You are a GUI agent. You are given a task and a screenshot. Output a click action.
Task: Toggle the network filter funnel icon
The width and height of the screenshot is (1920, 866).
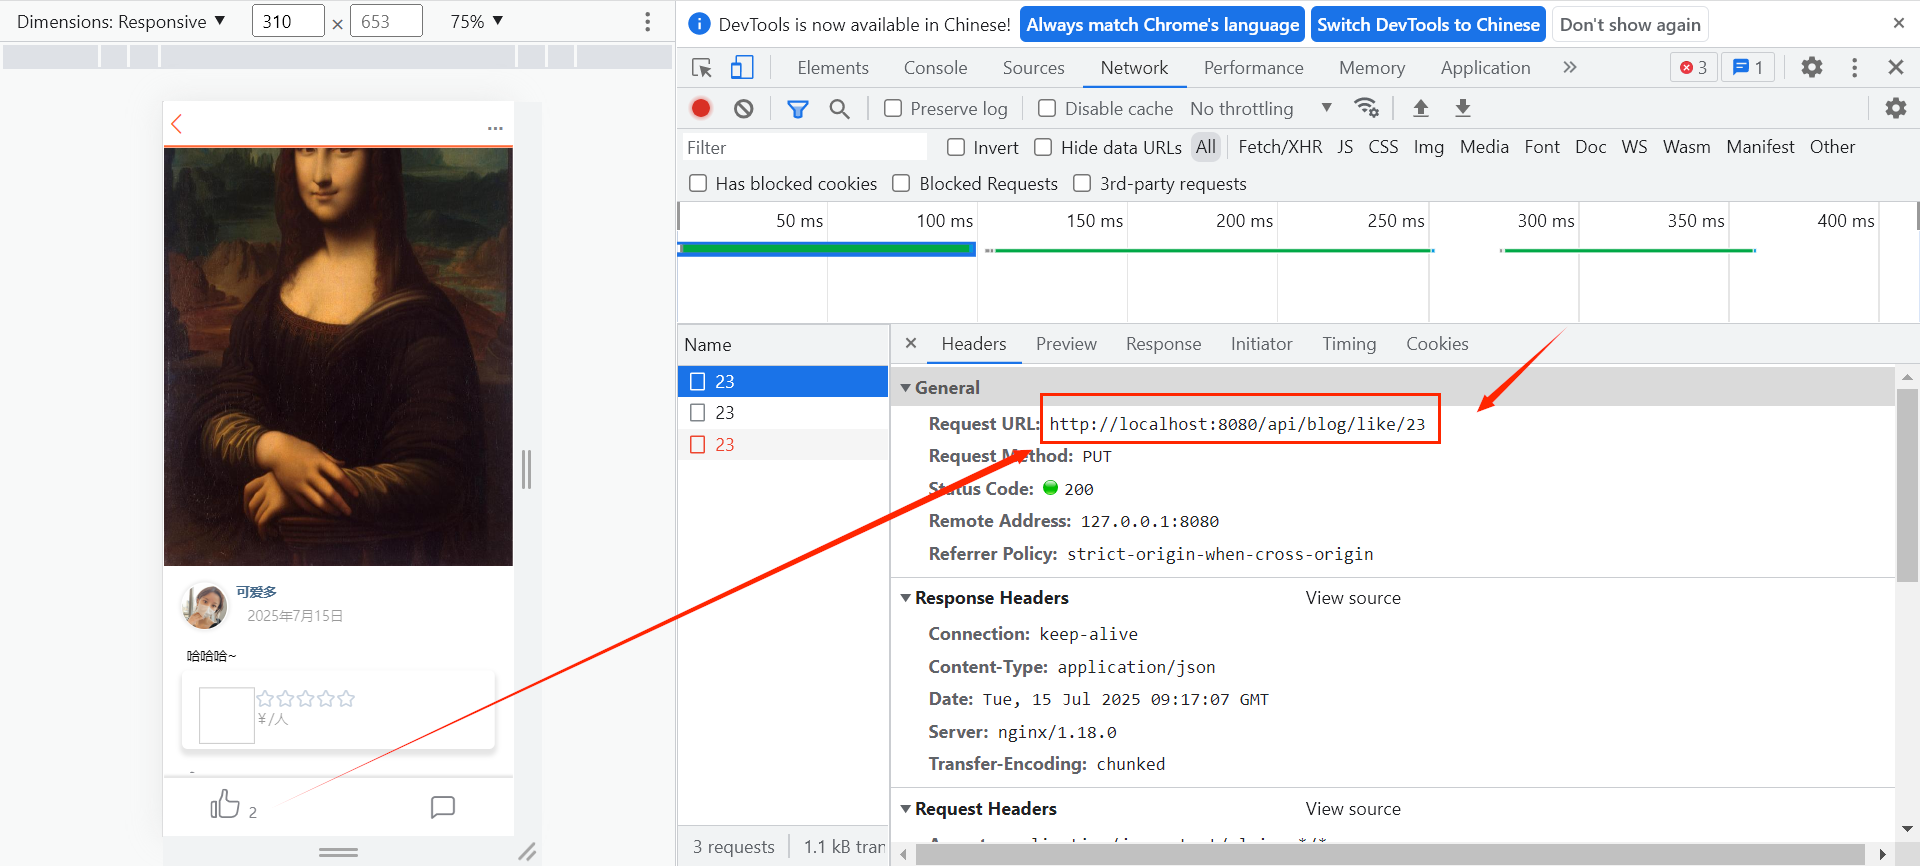point(797,108)
